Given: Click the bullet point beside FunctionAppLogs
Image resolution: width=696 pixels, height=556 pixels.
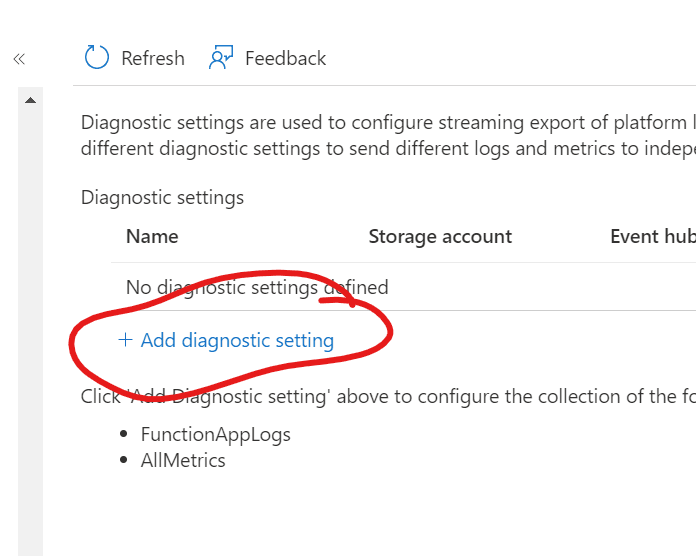Looking at the screenshot, I should click(x=124, y=434).
